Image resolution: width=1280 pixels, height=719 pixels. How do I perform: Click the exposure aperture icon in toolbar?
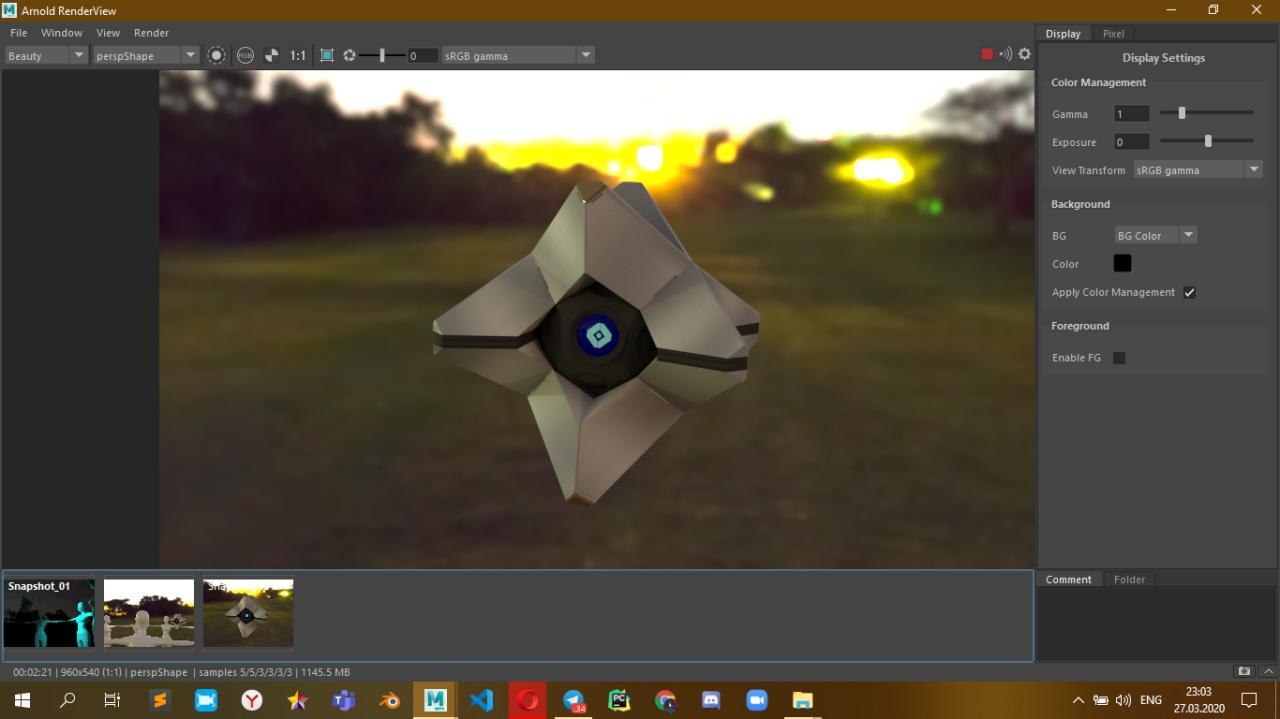tap(350, 56)
